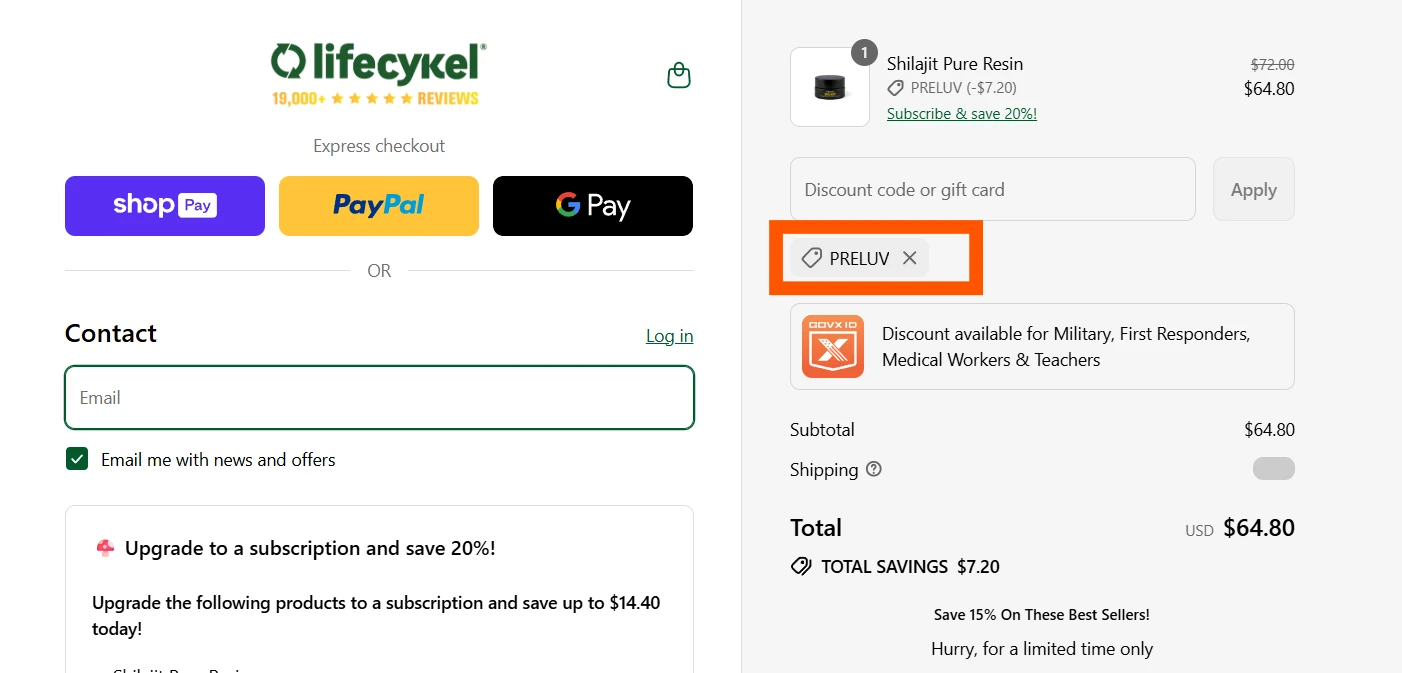Click the discount code or gift card field
Image resolution: width=1402 pixels, height=673 pixels.
(993, 189)
